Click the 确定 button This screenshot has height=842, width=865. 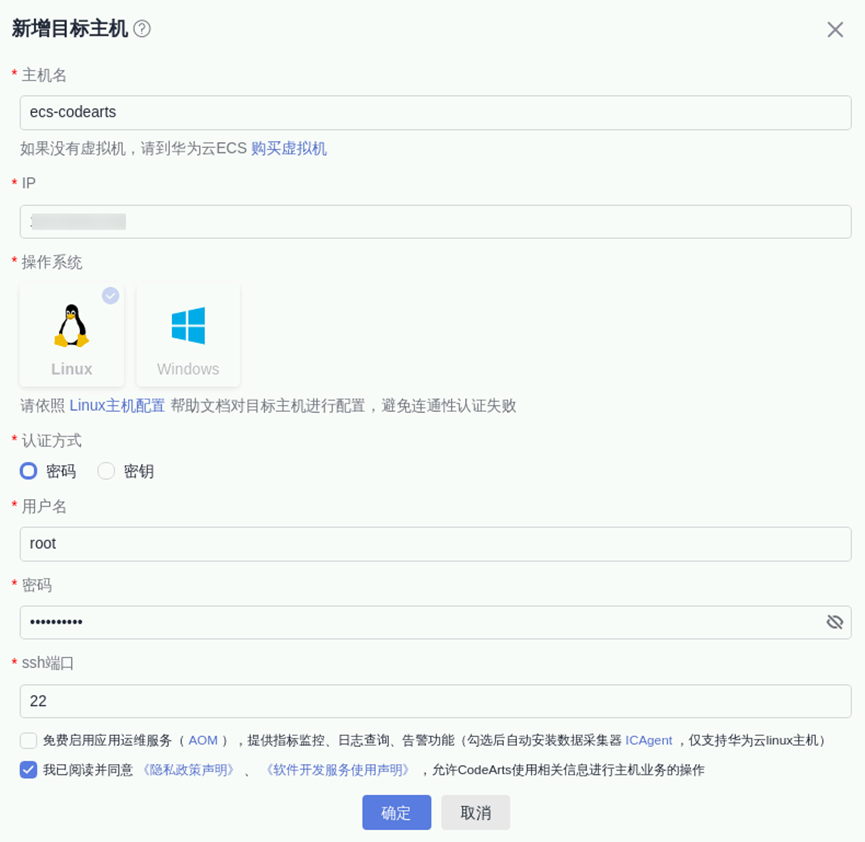[x=397, y=812]
